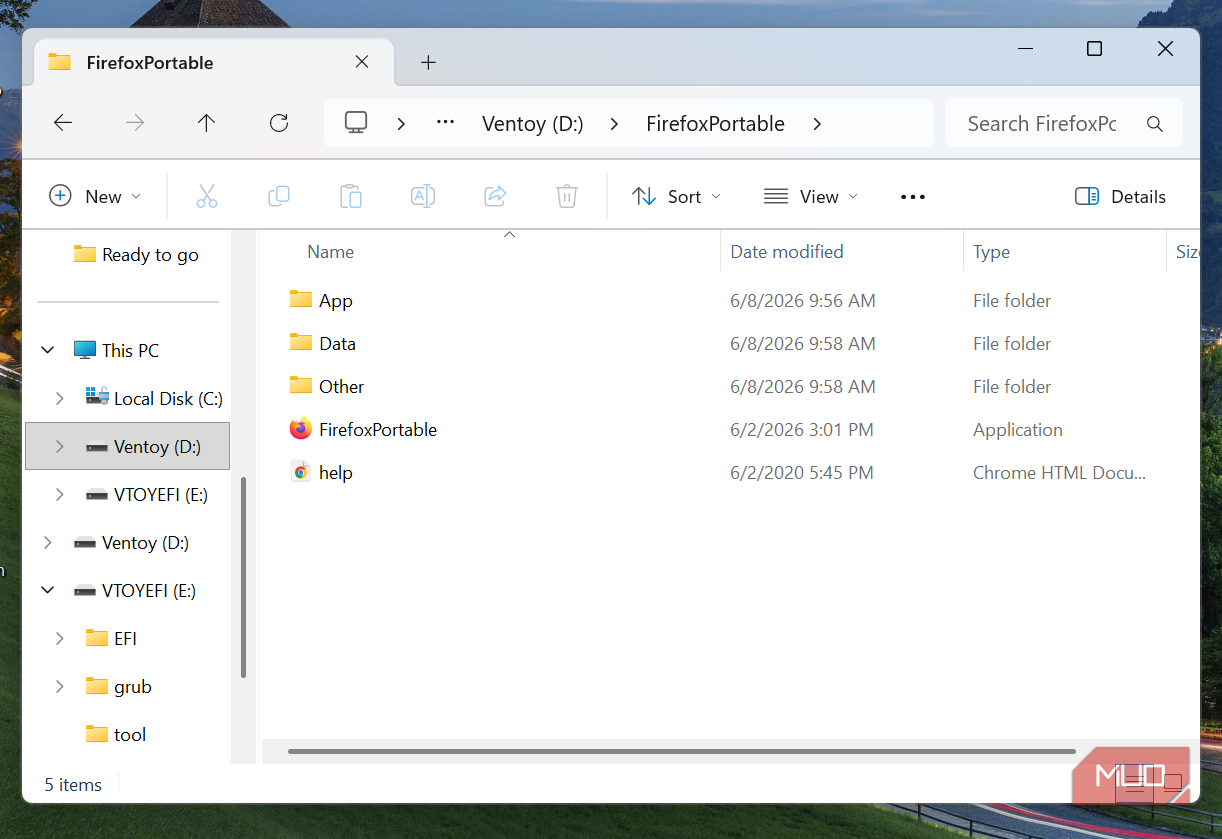This screenshot has width=1222, height=839.
Task: Open the New dropdown menu
Action: 96,197
